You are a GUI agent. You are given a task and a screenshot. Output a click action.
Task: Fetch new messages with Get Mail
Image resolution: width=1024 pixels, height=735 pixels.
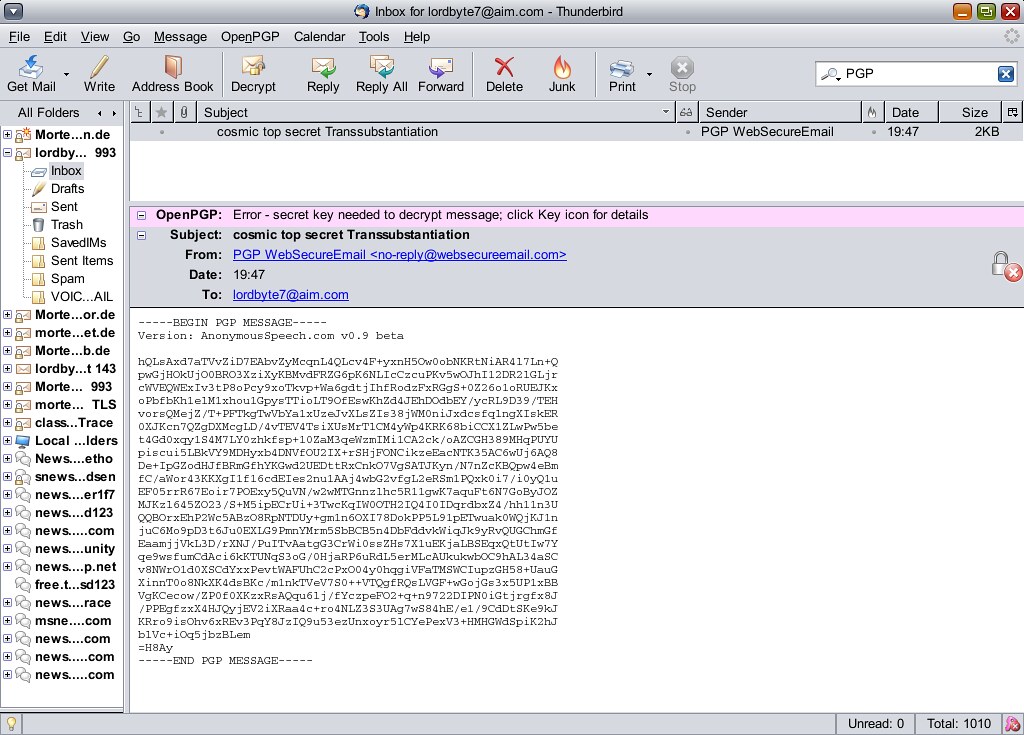(31, 74)
